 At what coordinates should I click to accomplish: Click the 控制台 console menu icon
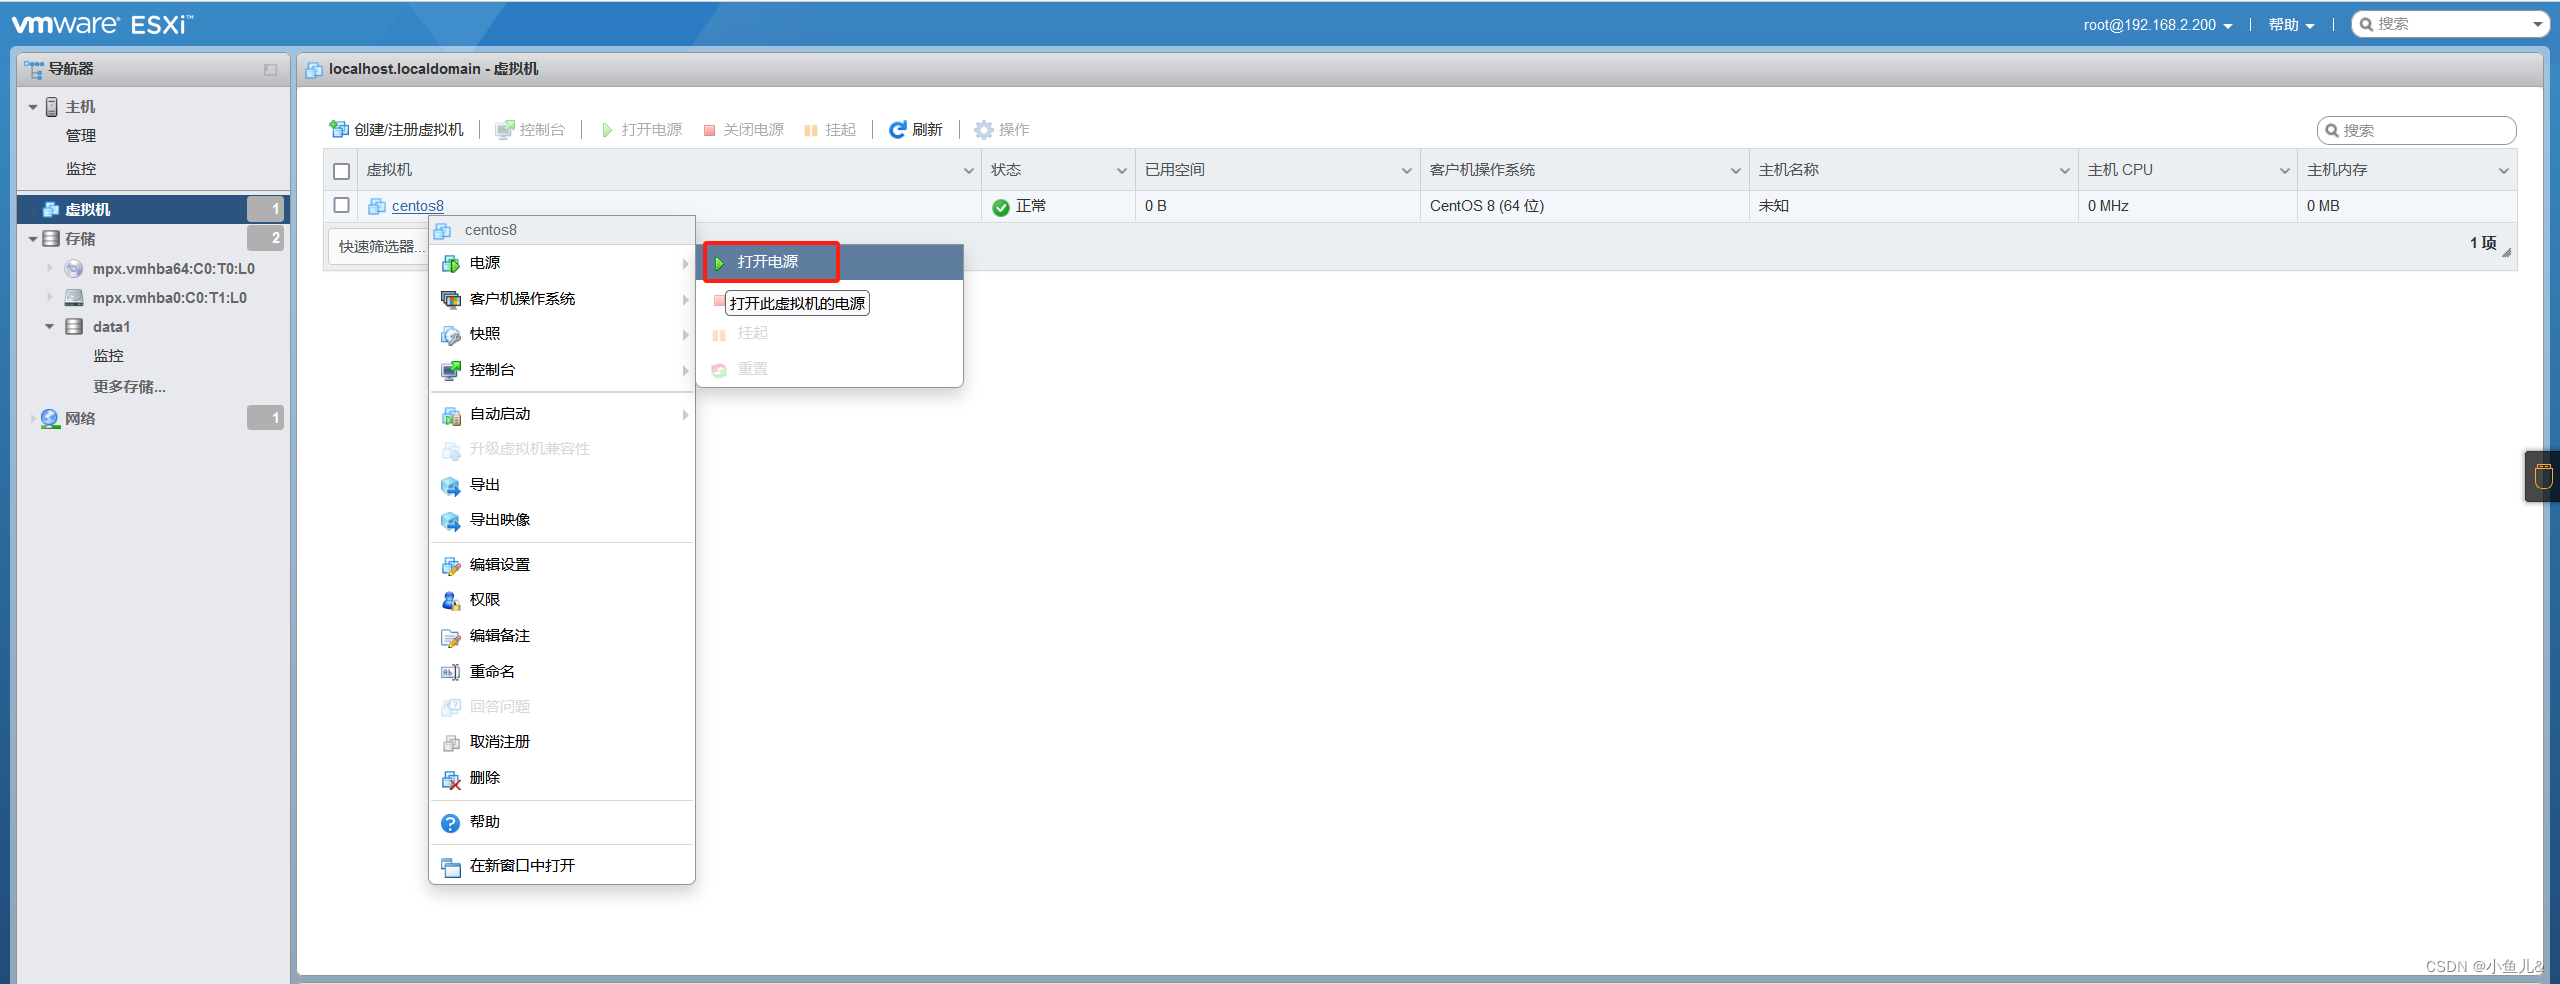click(451, 370)
